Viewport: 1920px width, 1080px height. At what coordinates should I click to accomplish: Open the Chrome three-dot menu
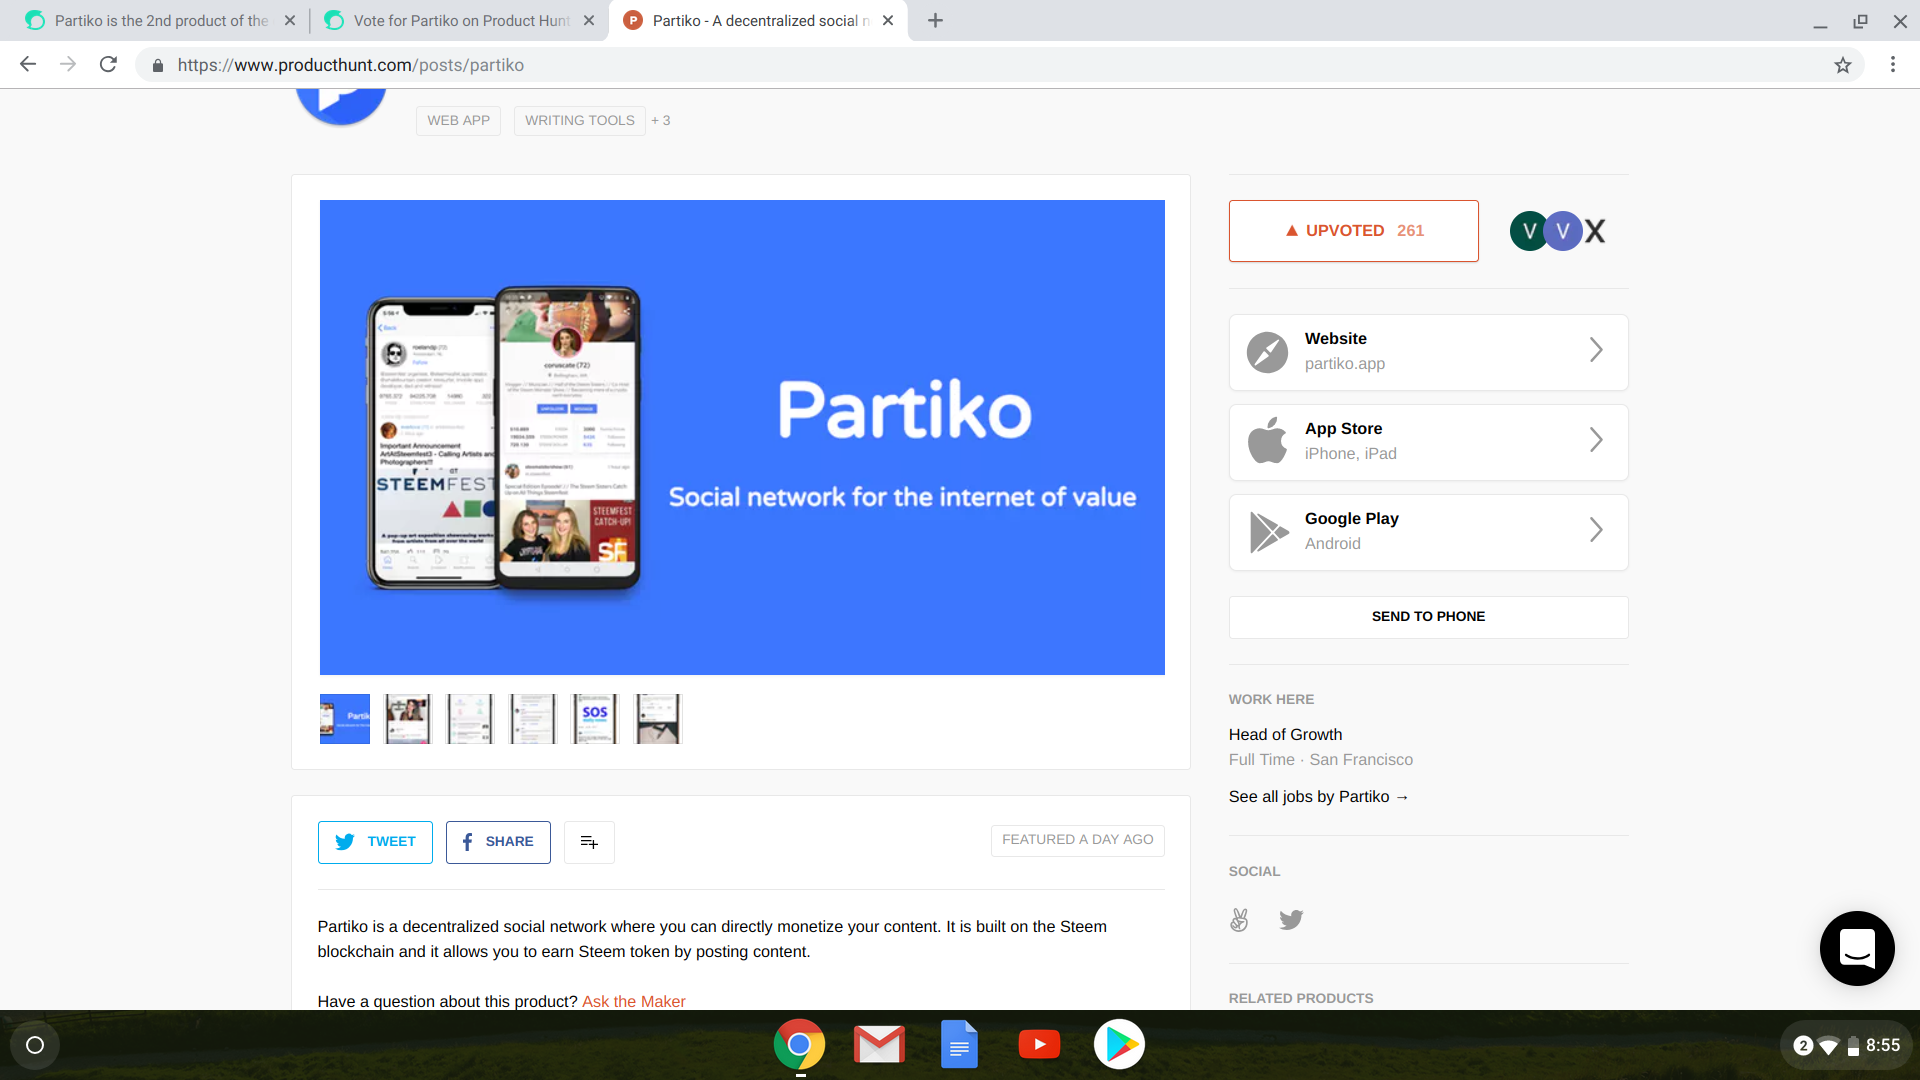point(1892,64)
